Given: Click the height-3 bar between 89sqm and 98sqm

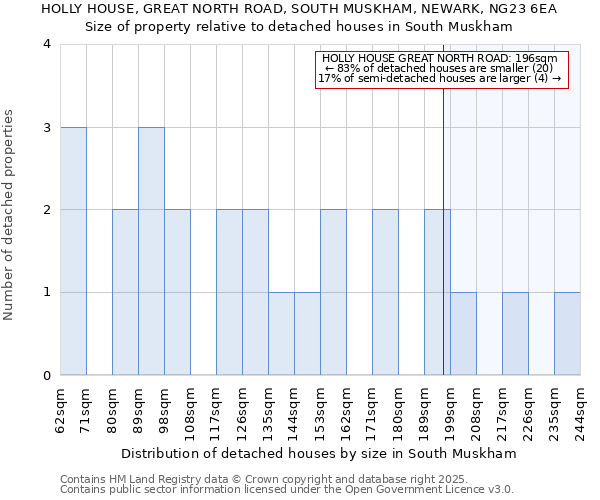Looking at the screenshot, I should [151, 251].
